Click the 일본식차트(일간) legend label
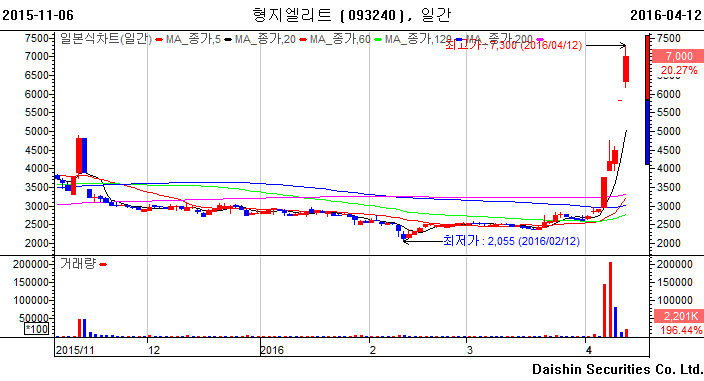Viewport: 704px width, 381px height. 106,39
